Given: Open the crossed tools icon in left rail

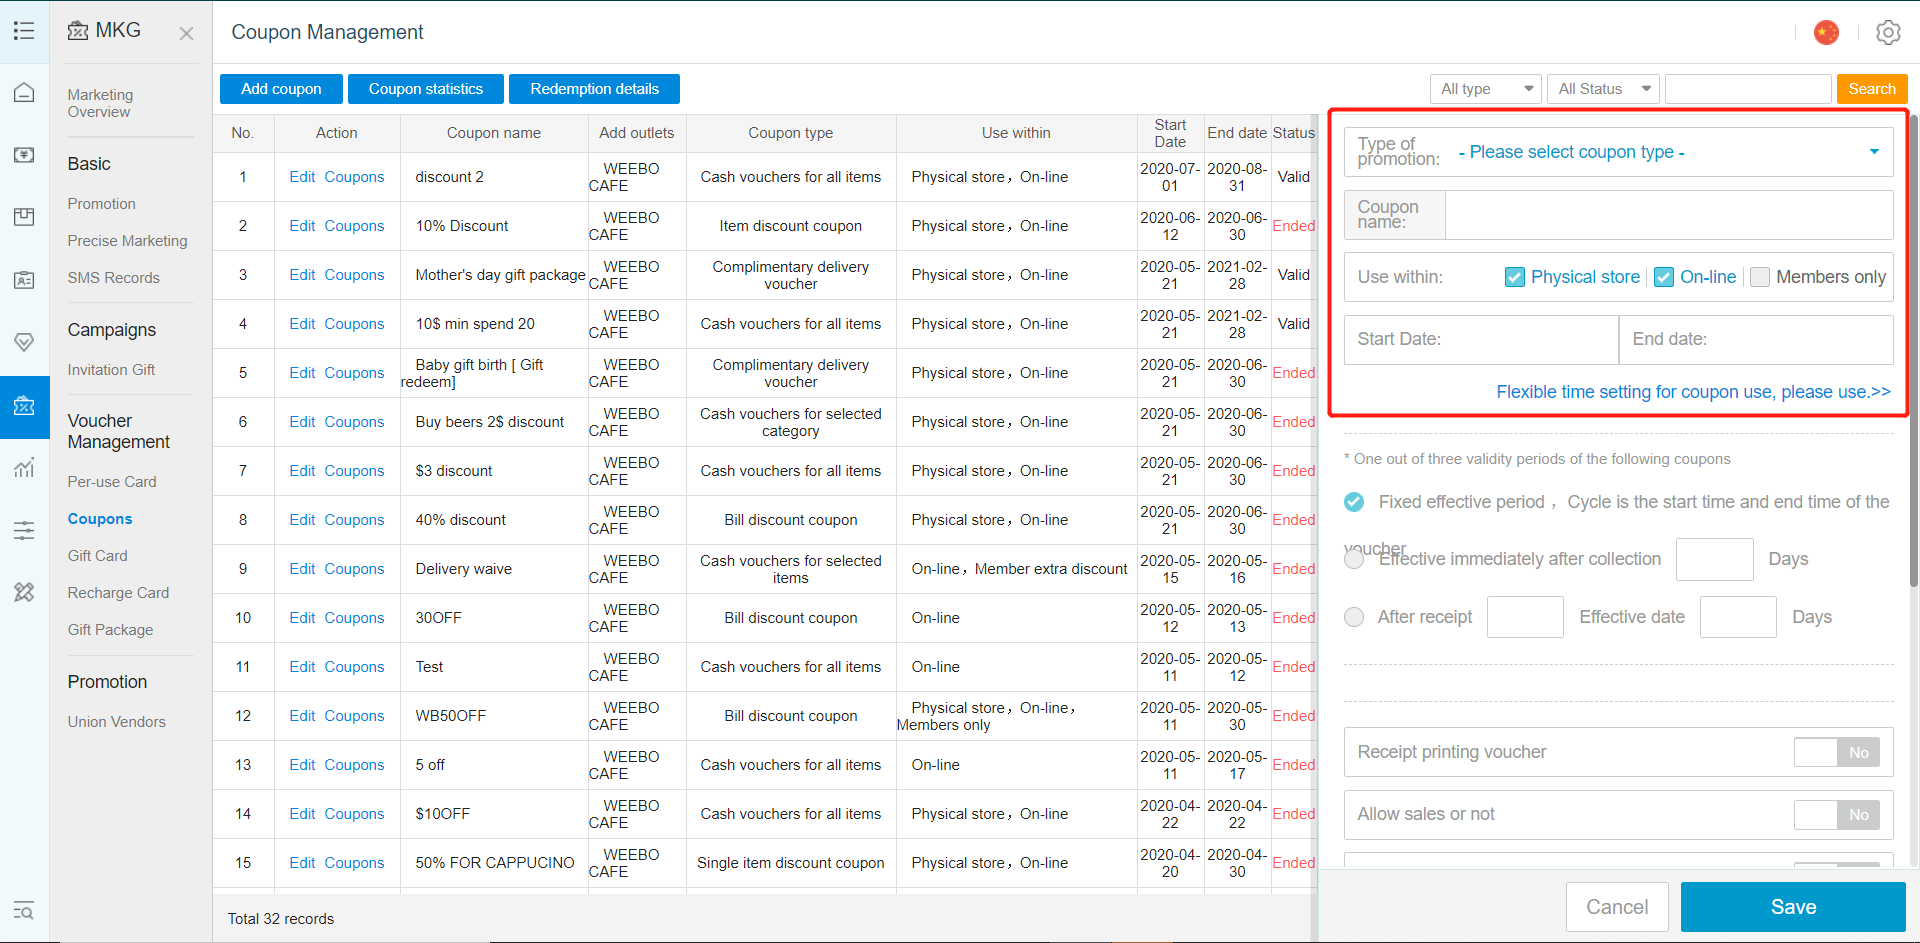Looking at the screenshot, I should [x=24, y=592].
